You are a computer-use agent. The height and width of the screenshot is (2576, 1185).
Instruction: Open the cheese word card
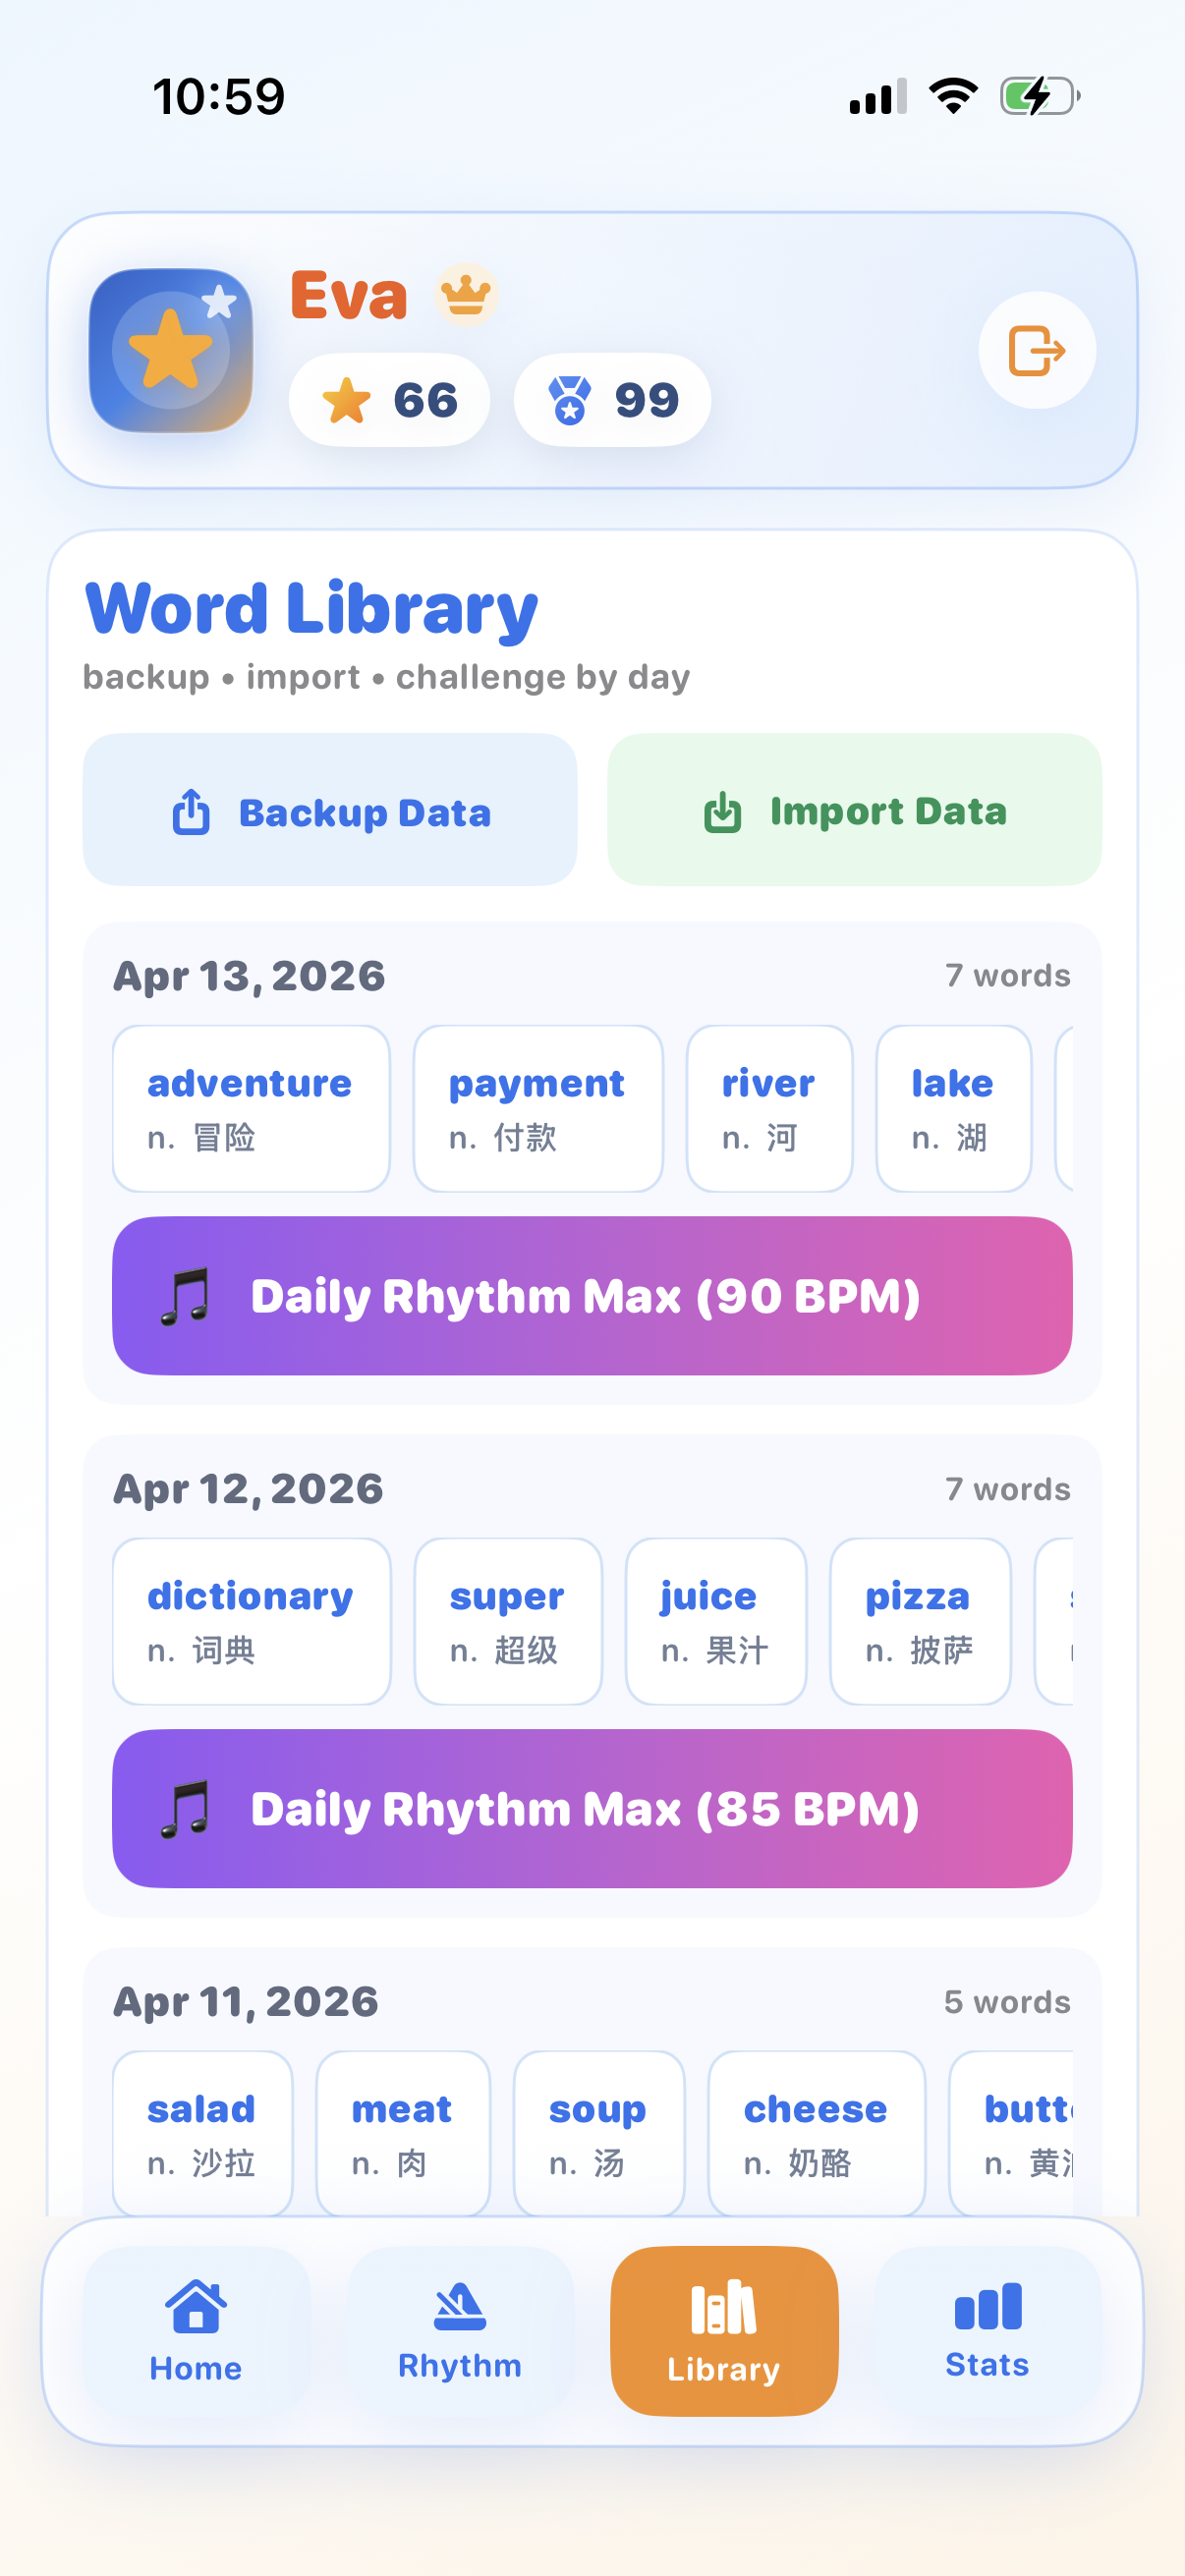click(x=816, y=2133)
